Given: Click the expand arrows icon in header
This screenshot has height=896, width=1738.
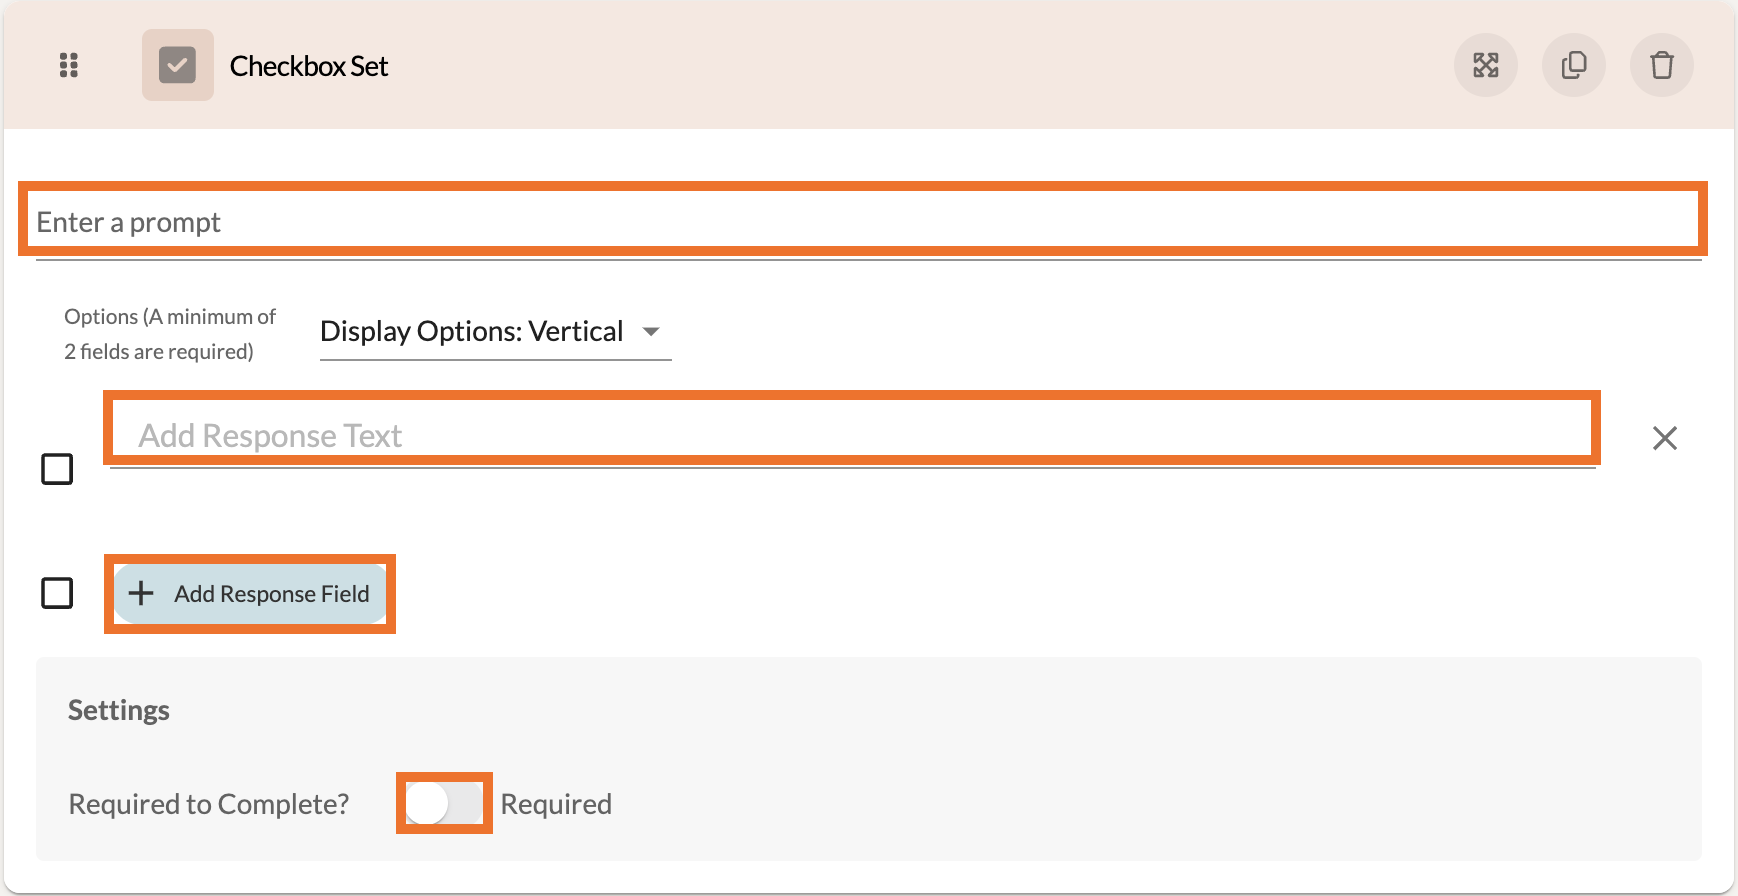Looking at the screenshot, I should 1485,65.
